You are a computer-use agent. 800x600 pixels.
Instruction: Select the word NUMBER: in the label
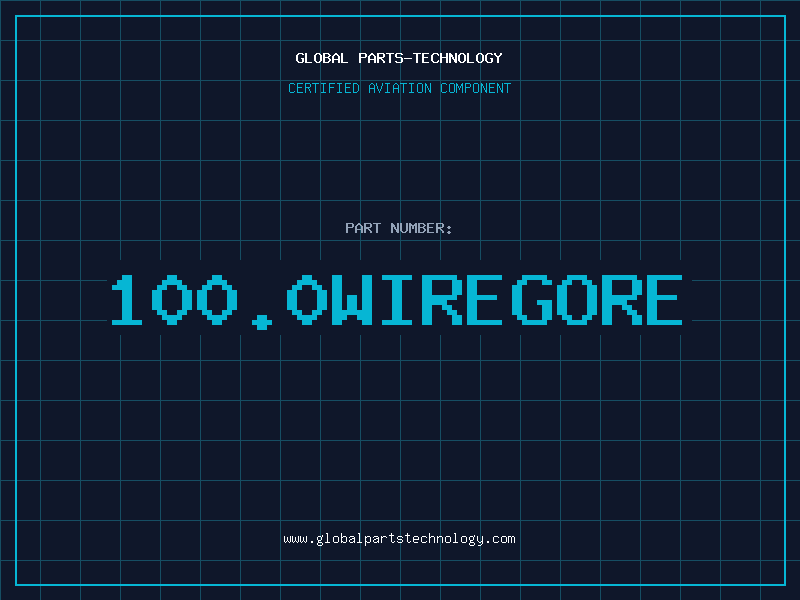pyautogui.click(x=422, y=228)
